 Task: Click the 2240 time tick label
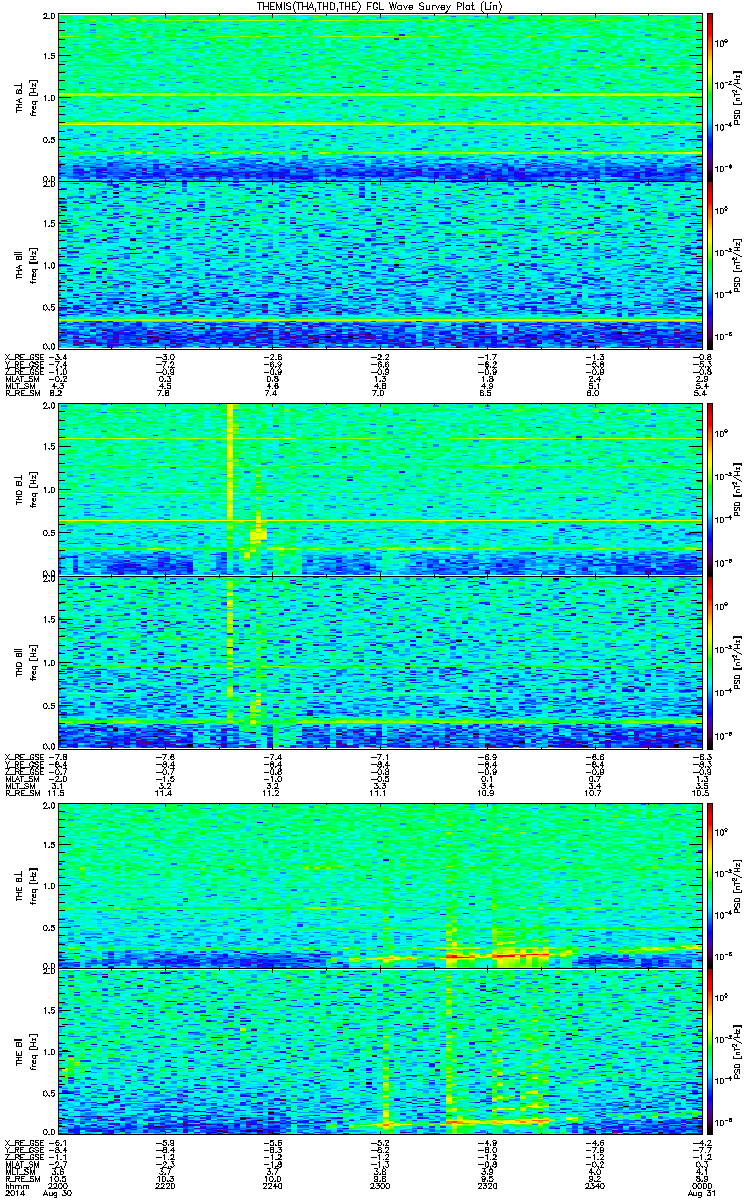coord(273,1186)
